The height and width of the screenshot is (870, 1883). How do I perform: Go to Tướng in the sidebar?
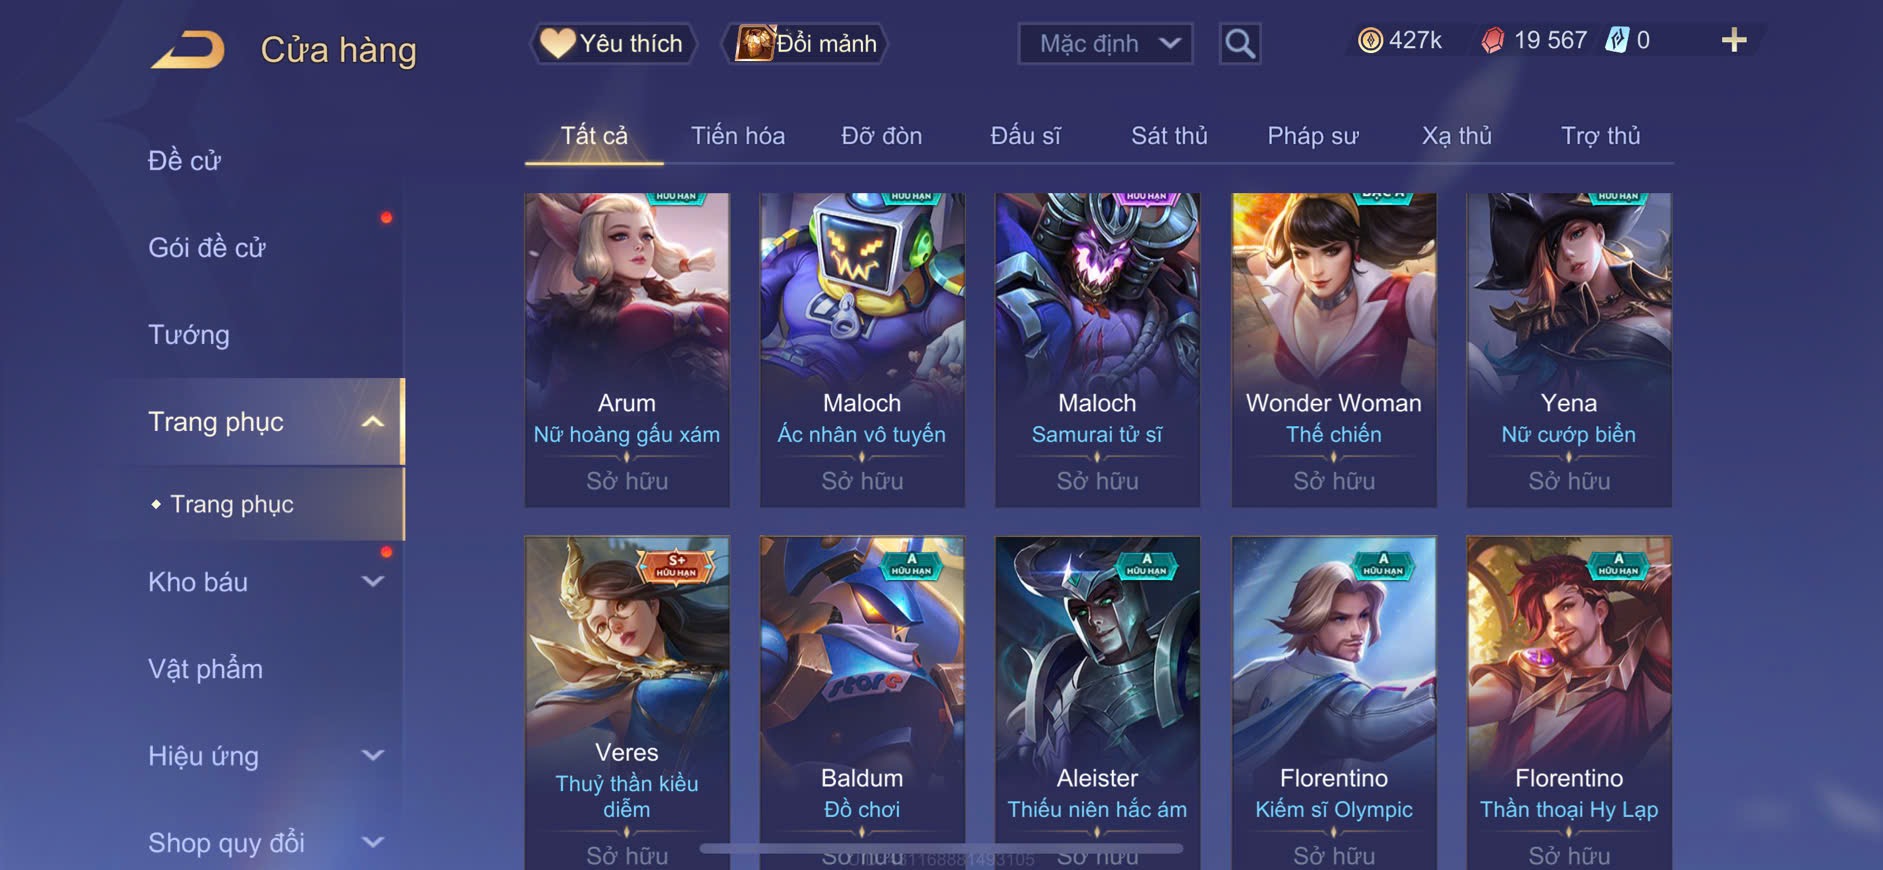point(189,335)
